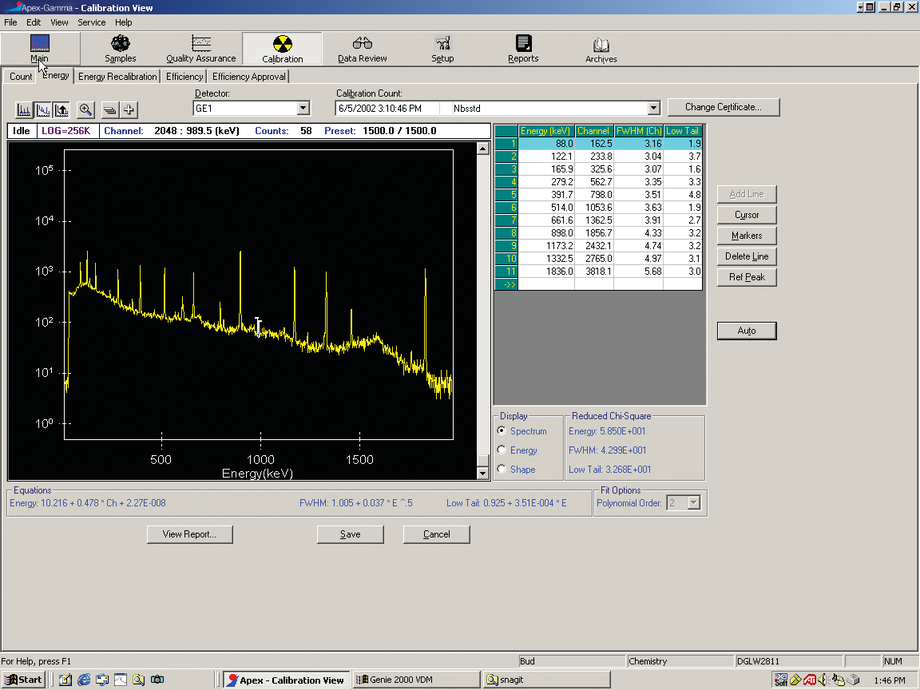
Task: Click the expand spectrum view toolbar icon
Action: [62, 110]
